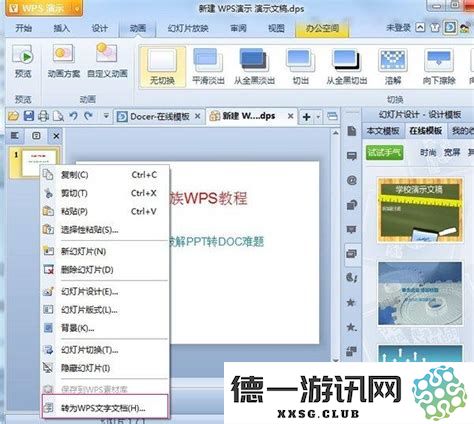Click the upper star icon in side bar
Screen dimensions: 474x424
(351, 302)
